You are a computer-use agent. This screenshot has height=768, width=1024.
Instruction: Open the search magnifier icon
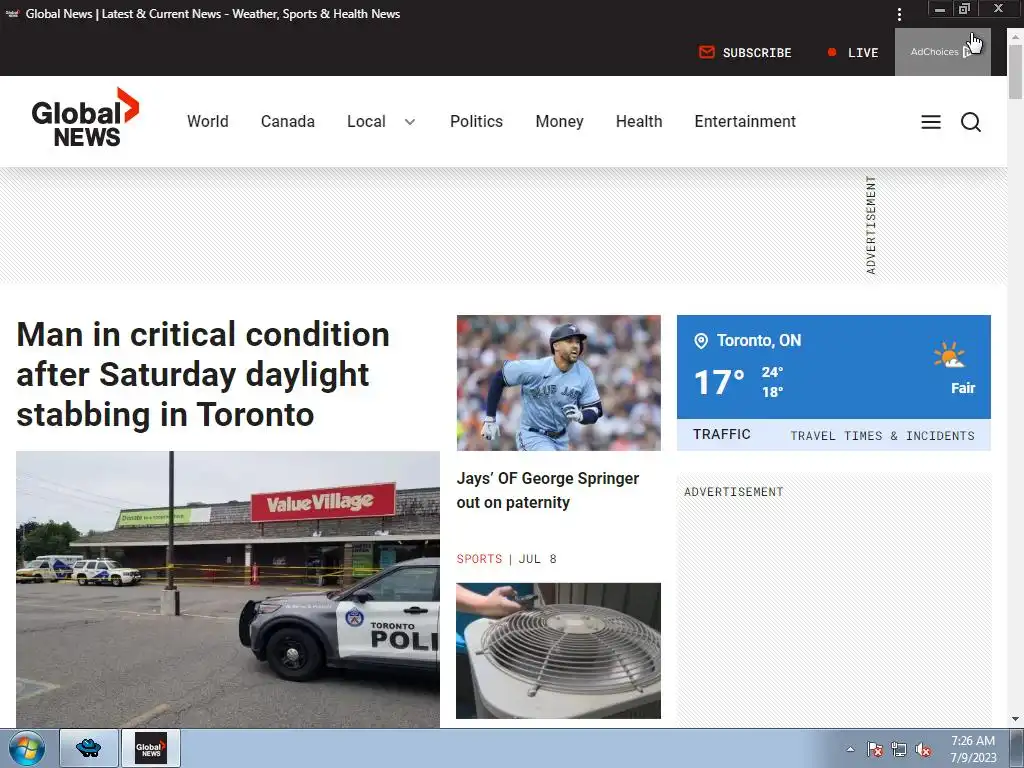pyautogui.click(x=970, y=122)
